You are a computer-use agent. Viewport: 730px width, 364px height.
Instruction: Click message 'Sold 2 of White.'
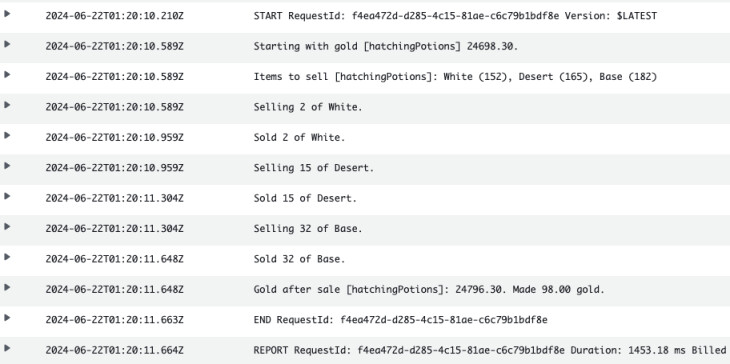pyautogui.click(x=299, y=138)
